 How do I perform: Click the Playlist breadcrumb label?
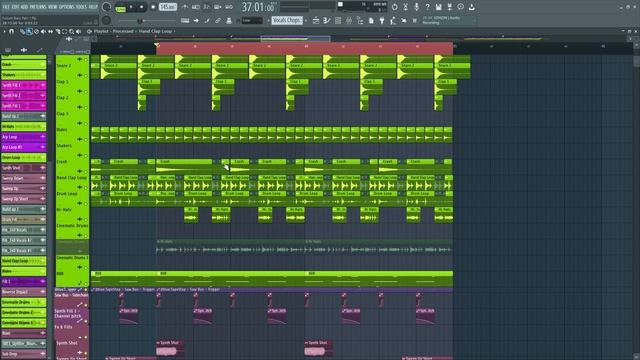pyautogui.click(x=101, y=31)
